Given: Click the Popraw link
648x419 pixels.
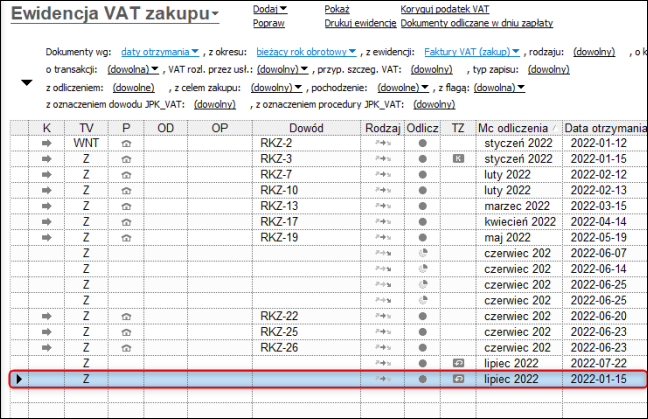Looking at the screenshot, I should [269, 23].
